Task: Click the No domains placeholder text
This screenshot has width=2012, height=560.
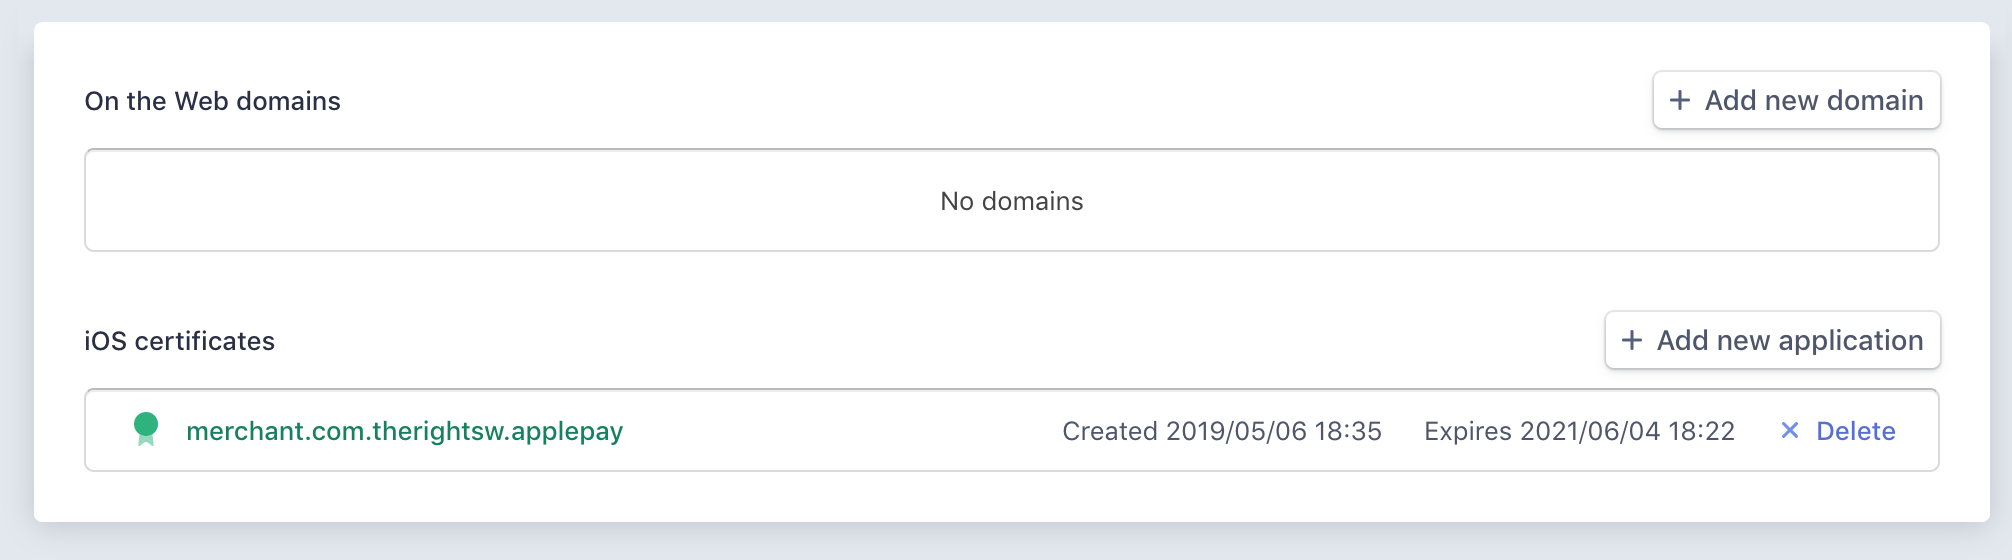Action: [x=1012, y=201]
